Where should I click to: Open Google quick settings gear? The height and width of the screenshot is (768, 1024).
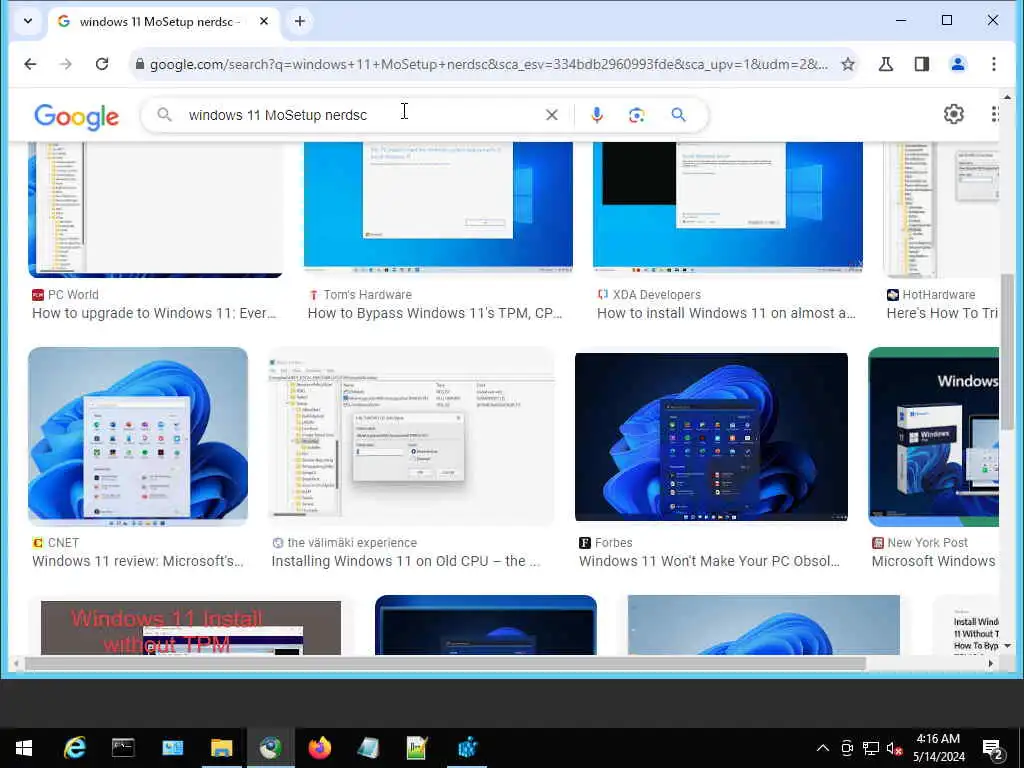[x=953, y=114]
